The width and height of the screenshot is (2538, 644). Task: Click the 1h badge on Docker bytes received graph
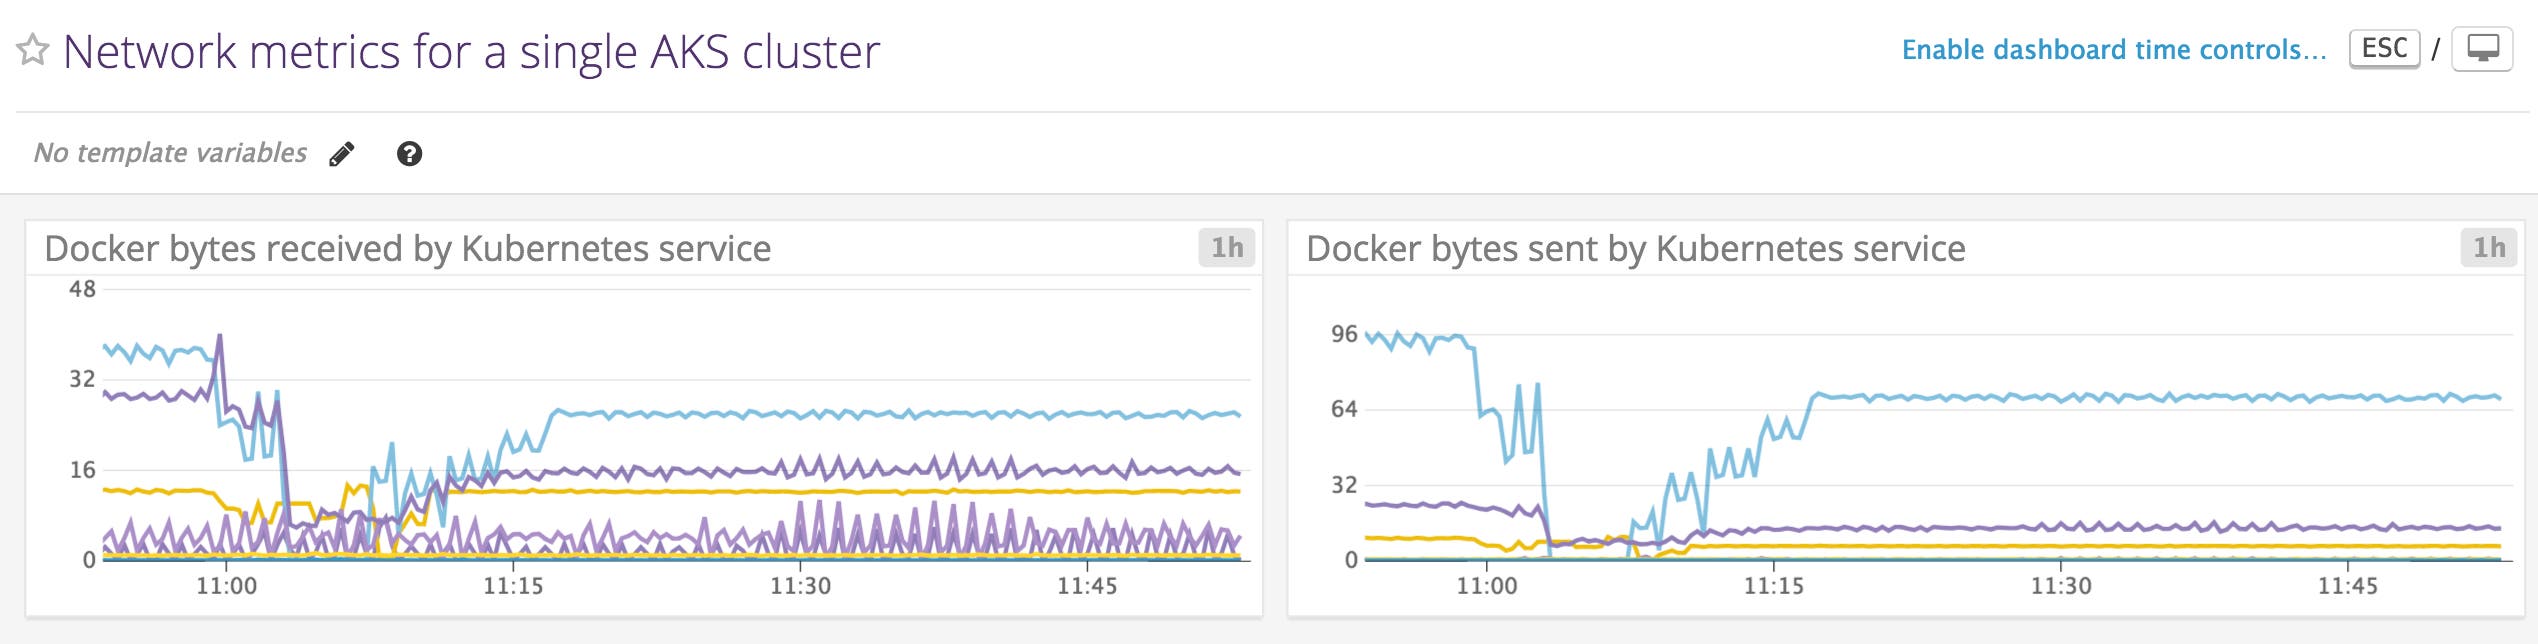(1226, 248)
